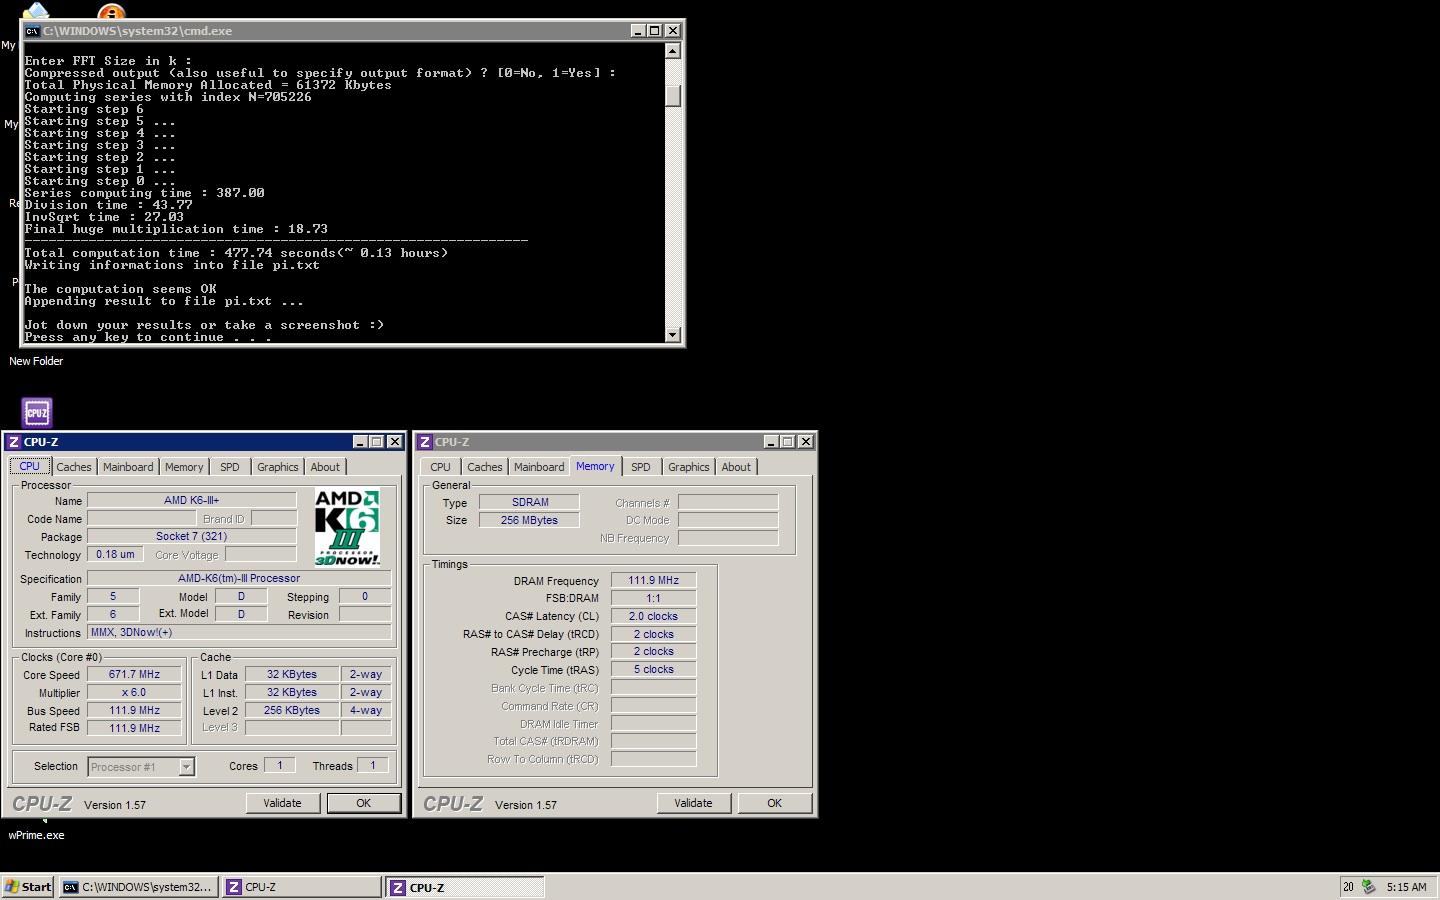1440x900 pixels.
Task: Activate the second CPU-Z taskbar button
Action: pyautogui.click(x=466, y=887)
